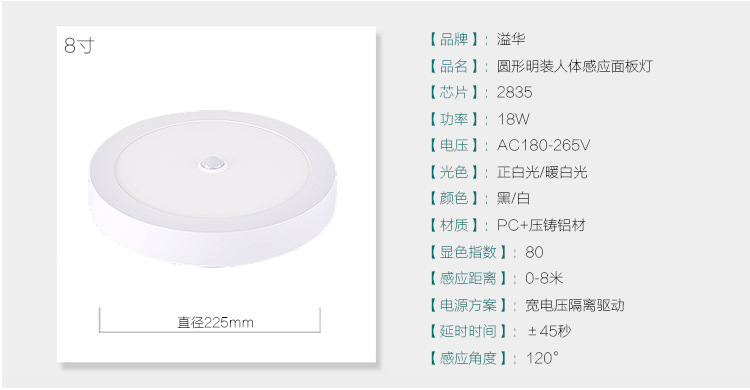The image size is (750, 390).
Task: Click the 品牌 label
Action: pyautogui.click(x=453, y=39)
